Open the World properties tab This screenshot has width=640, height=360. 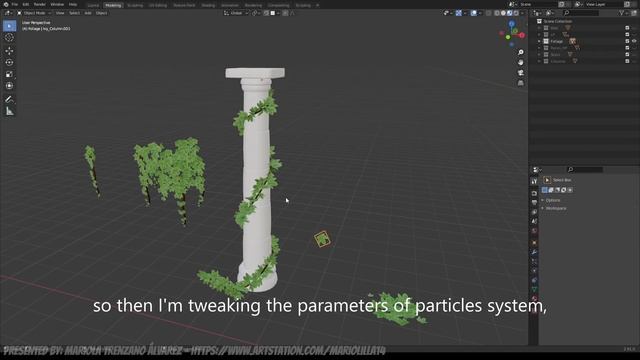click(534, 231)
